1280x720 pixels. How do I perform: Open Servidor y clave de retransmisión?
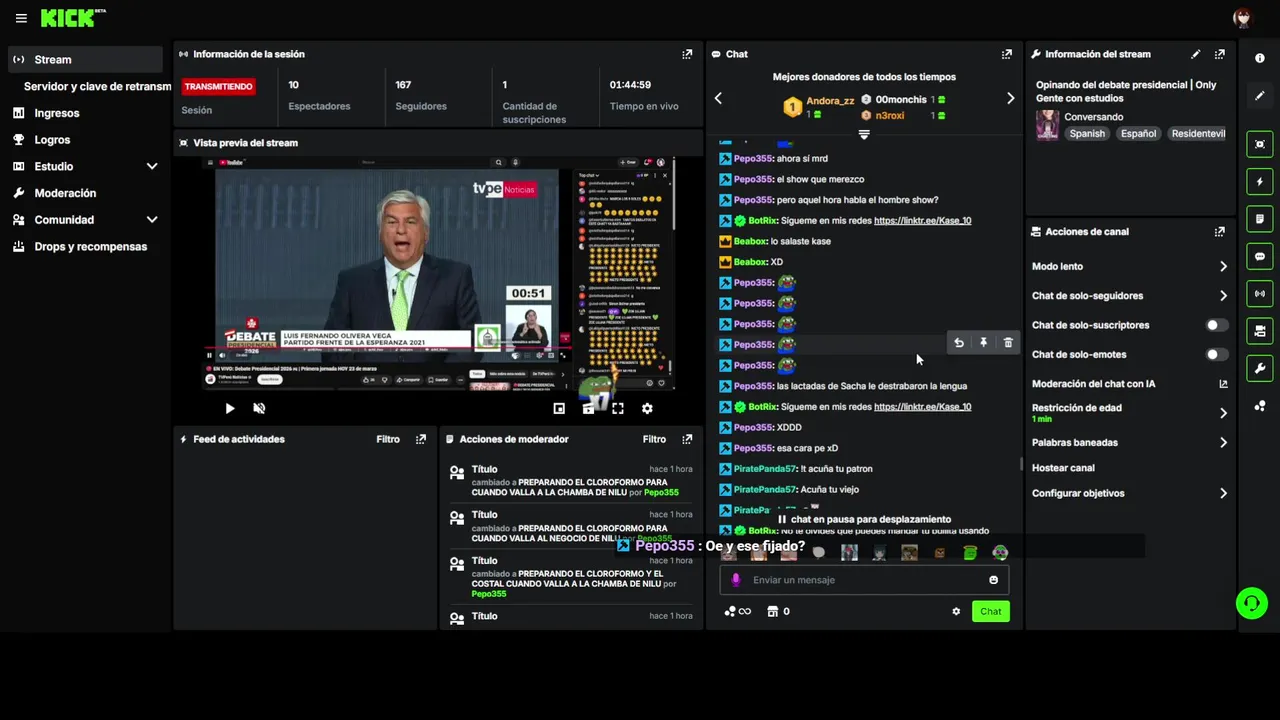click(97, 87)
